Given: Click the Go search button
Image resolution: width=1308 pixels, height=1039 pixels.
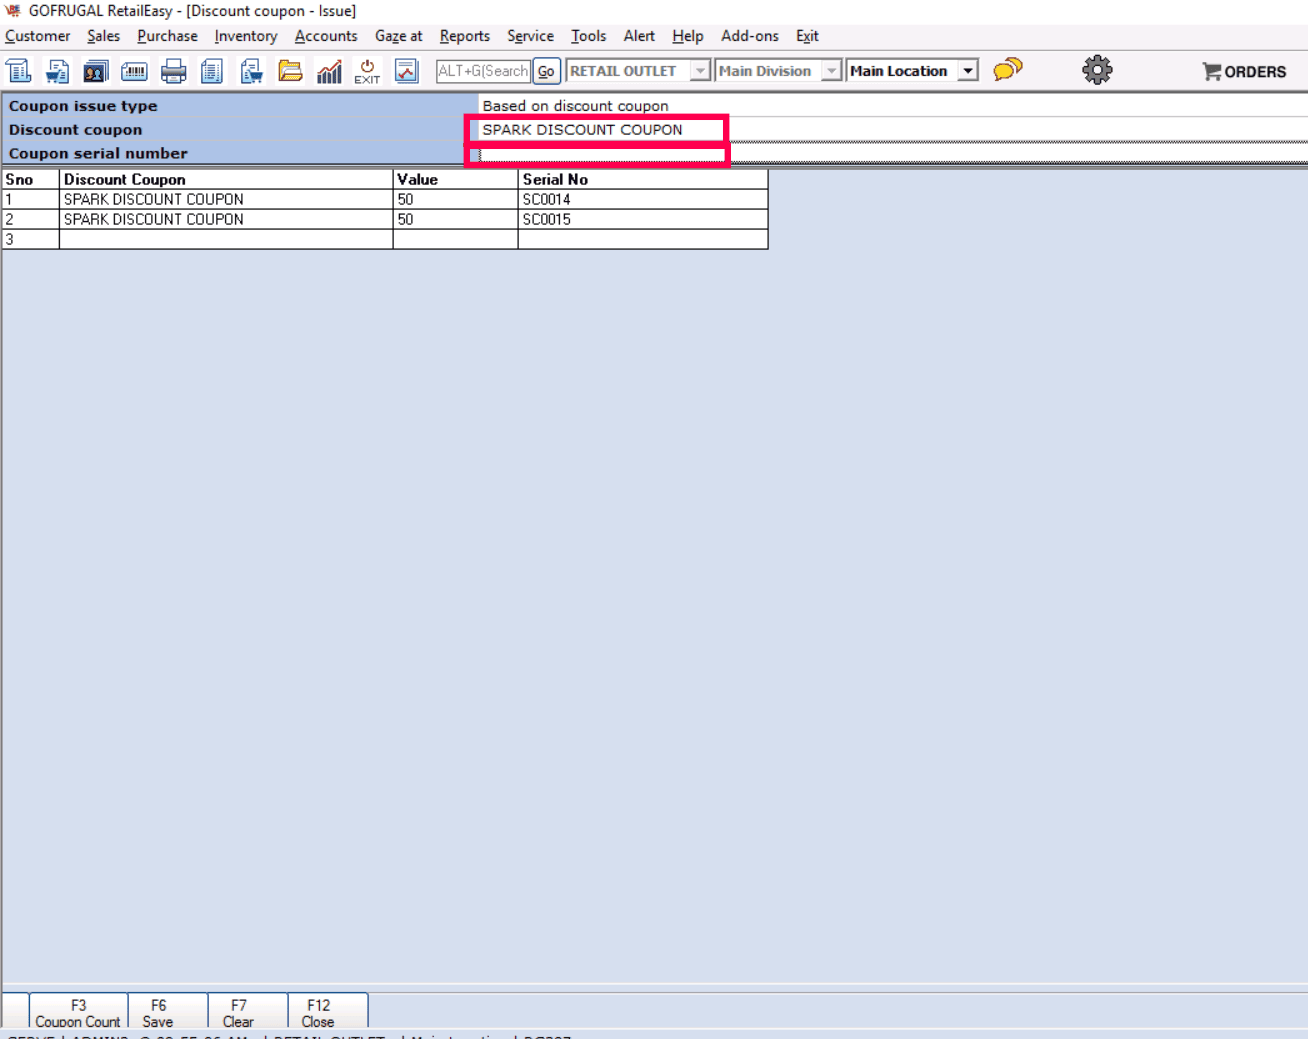Looking at the screenshot, I should (546, 71).
